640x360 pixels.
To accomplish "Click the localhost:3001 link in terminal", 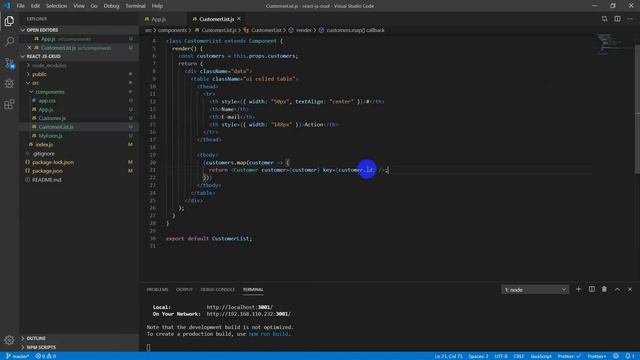I will coord(240,307).
